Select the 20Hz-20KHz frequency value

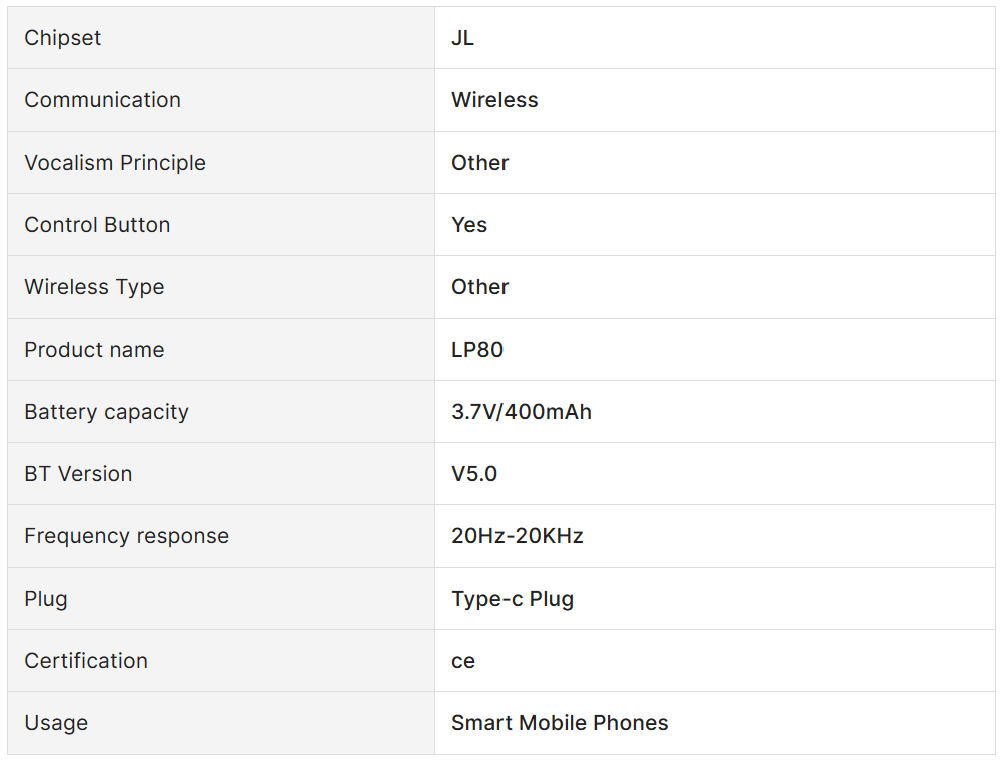(517, 536)
